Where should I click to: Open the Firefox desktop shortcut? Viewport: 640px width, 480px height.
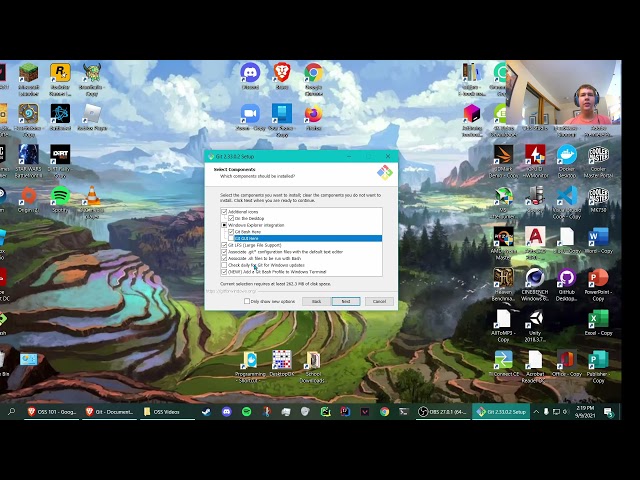313,117
